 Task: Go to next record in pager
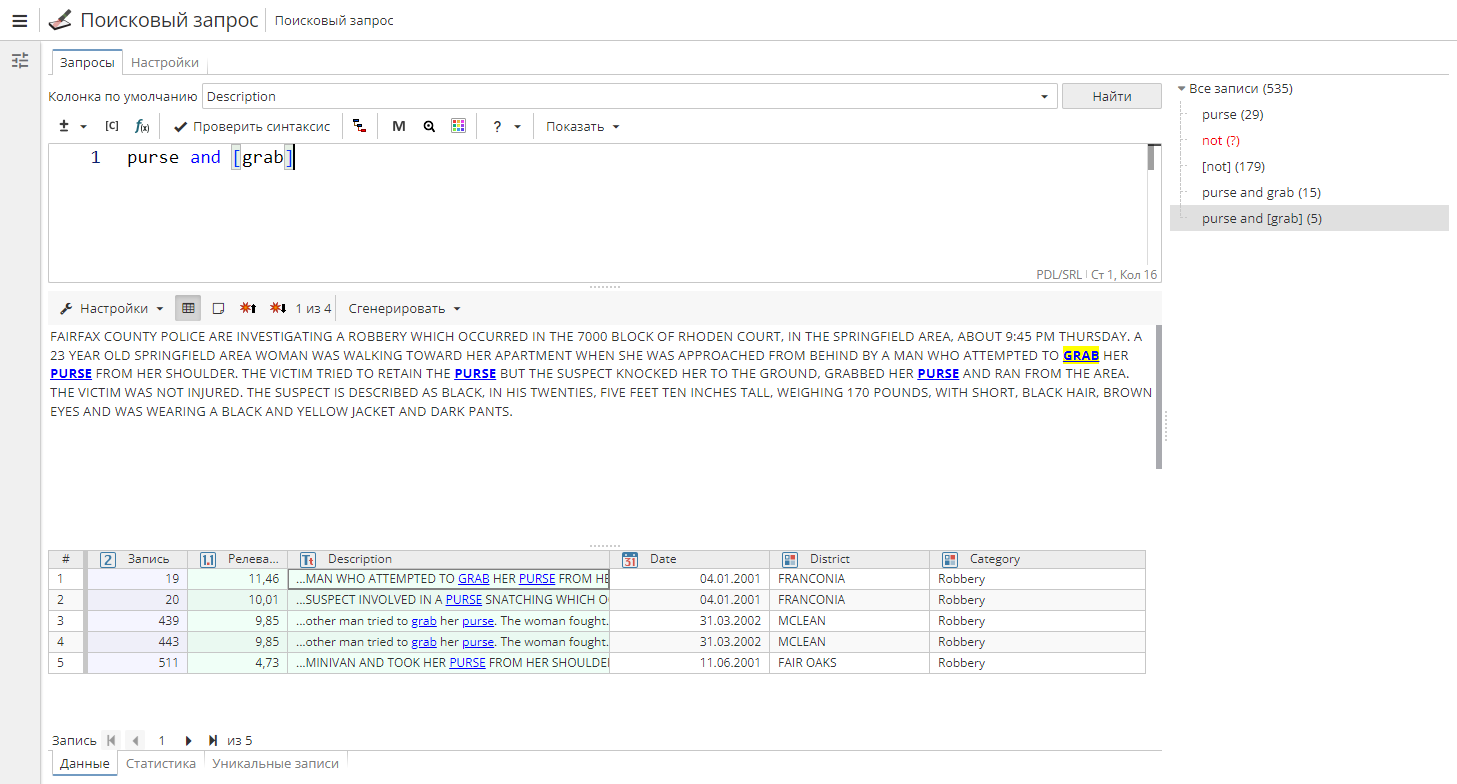pos(188,740)
